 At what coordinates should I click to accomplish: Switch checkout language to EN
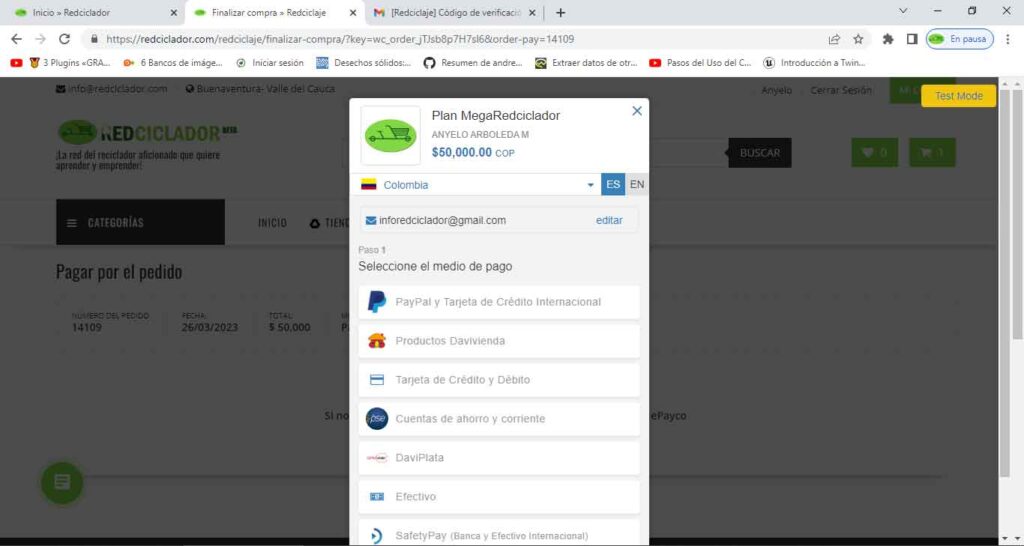[x=637, y=185]
